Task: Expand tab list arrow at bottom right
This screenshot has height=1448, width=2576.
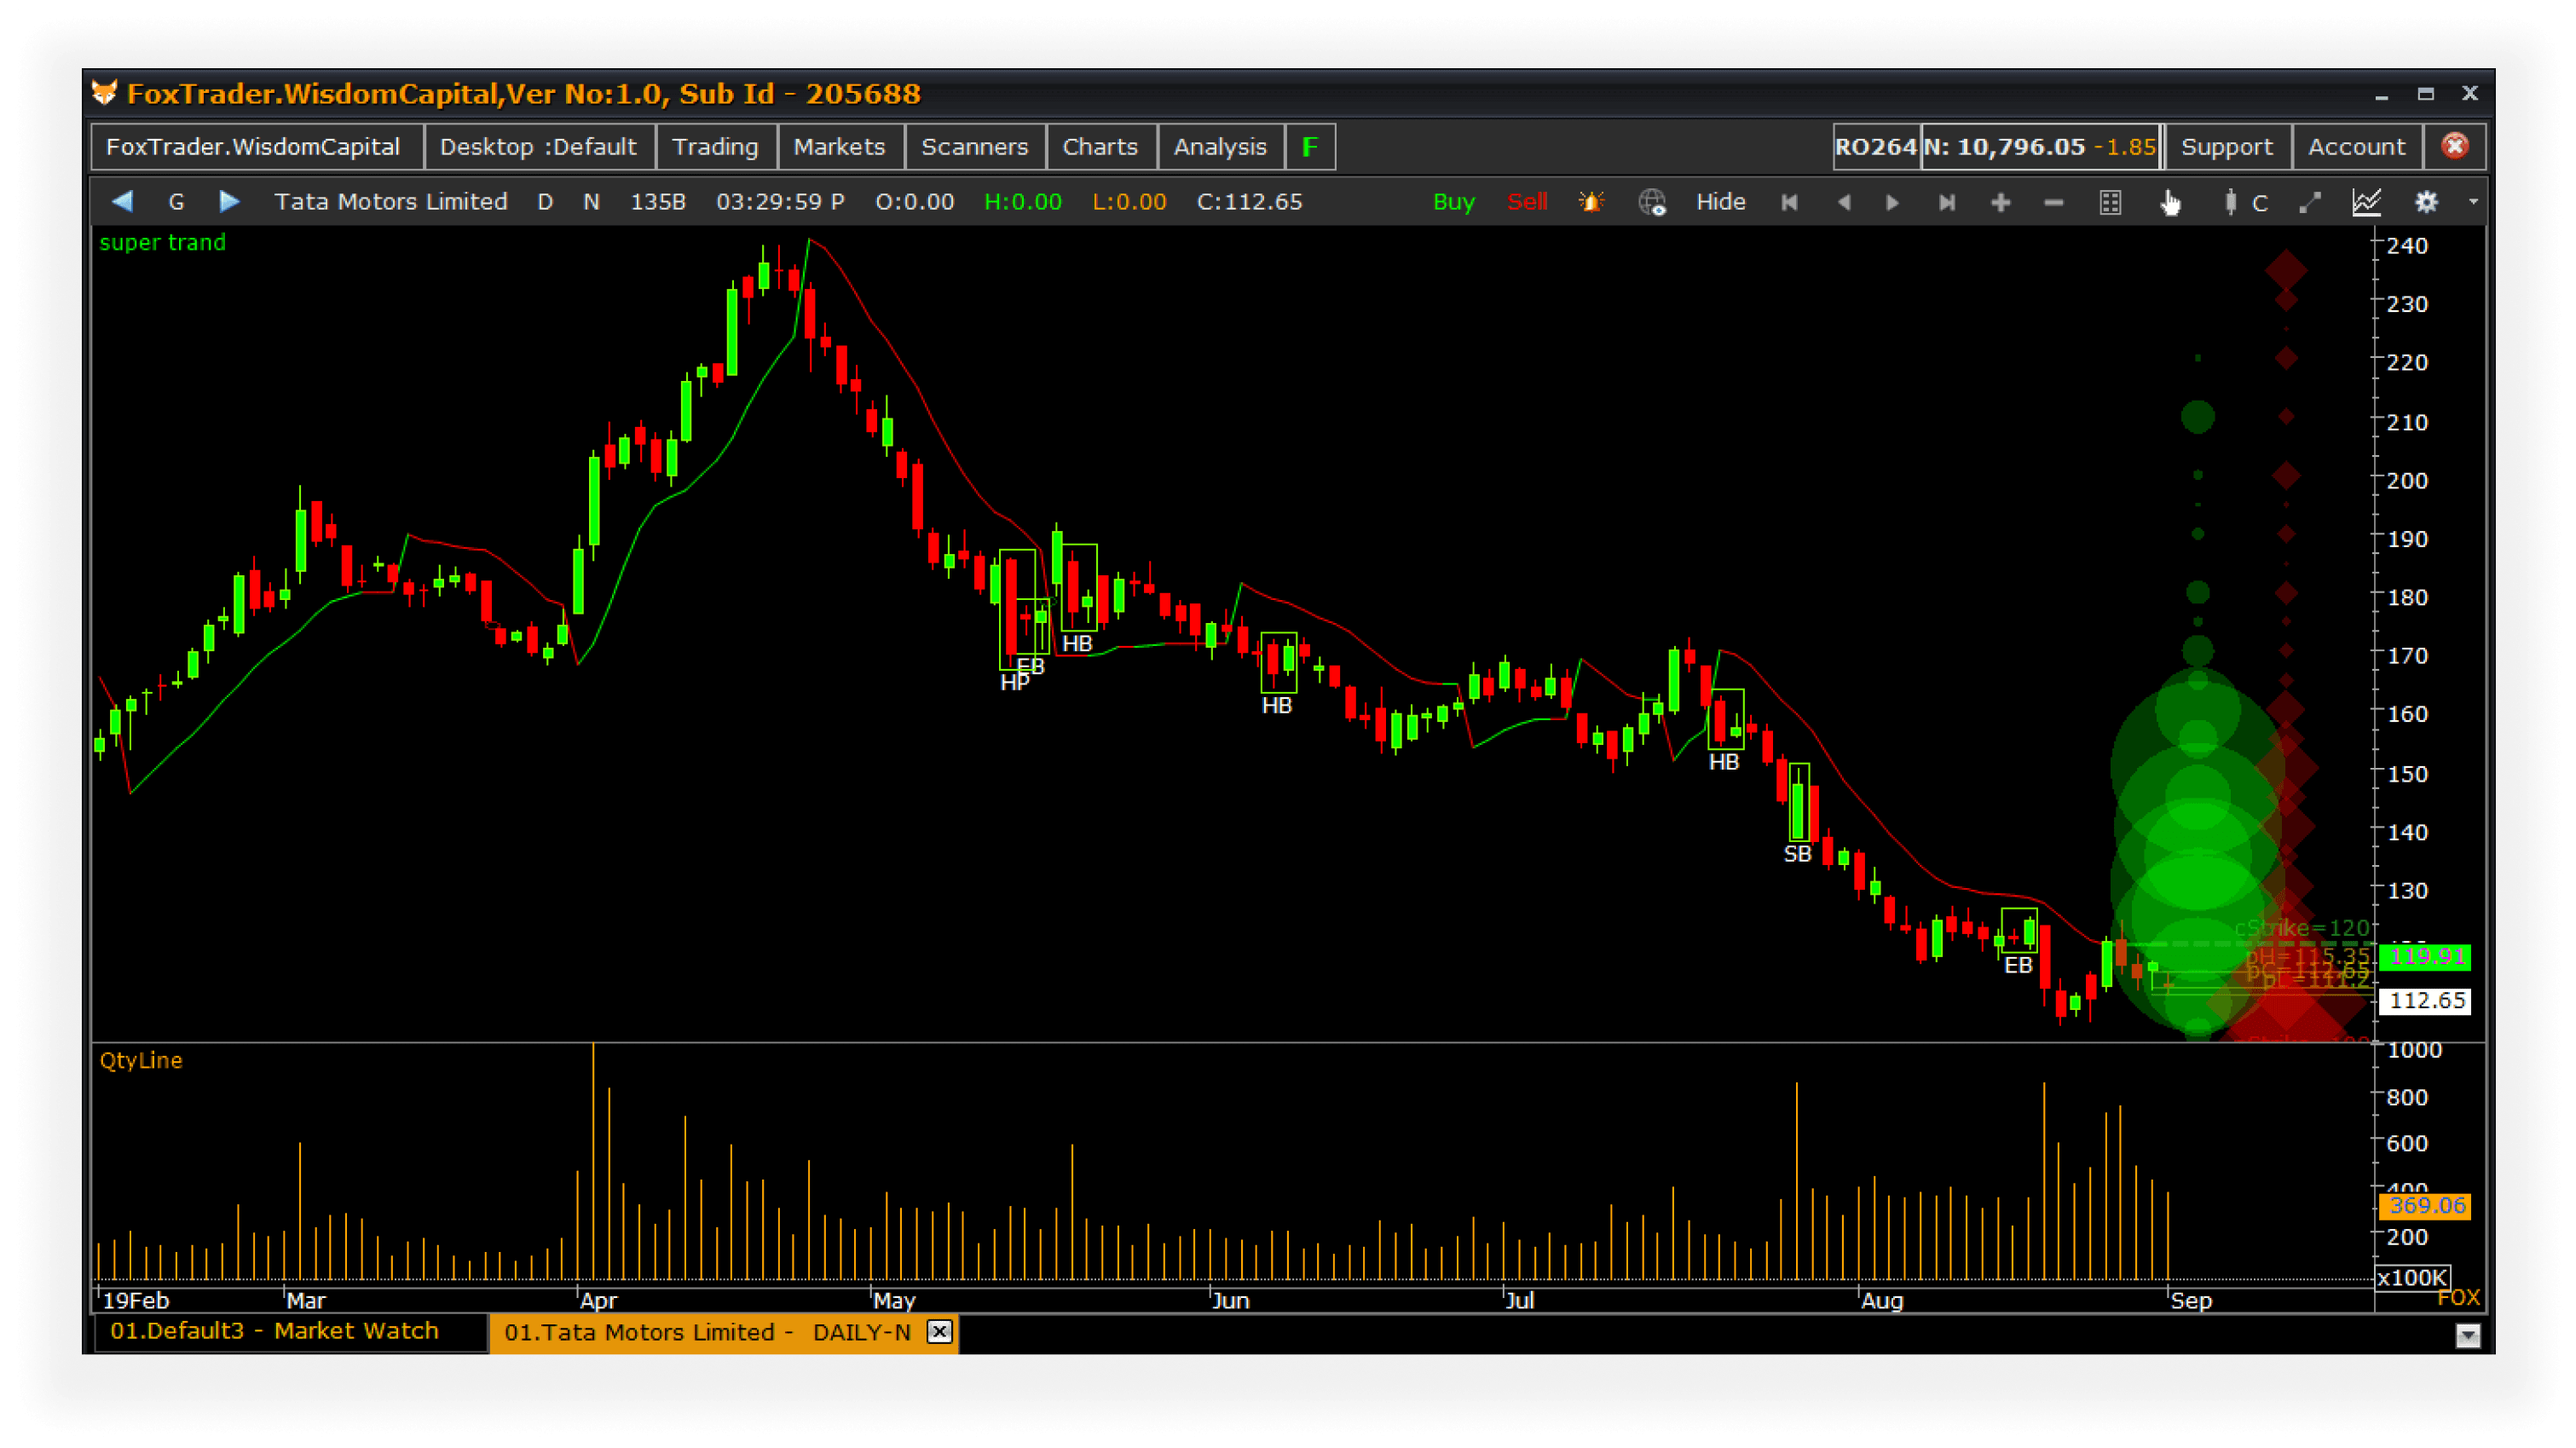Action: pos(2467,1335)
